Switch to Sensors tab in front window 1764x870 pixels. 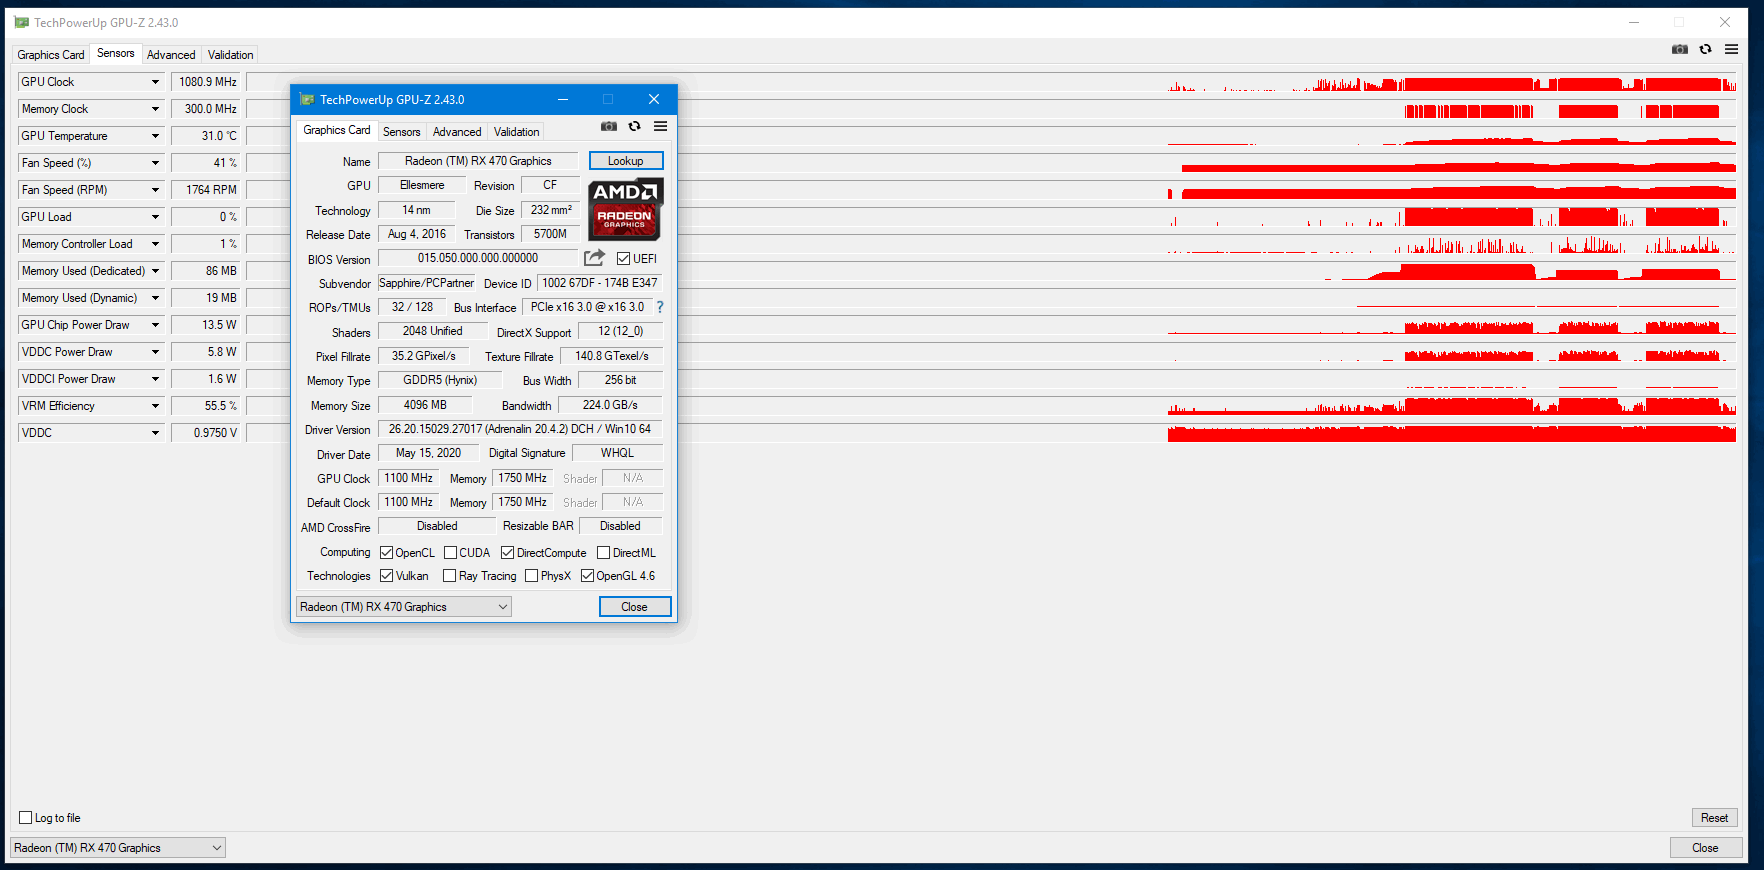coord(401,132)
